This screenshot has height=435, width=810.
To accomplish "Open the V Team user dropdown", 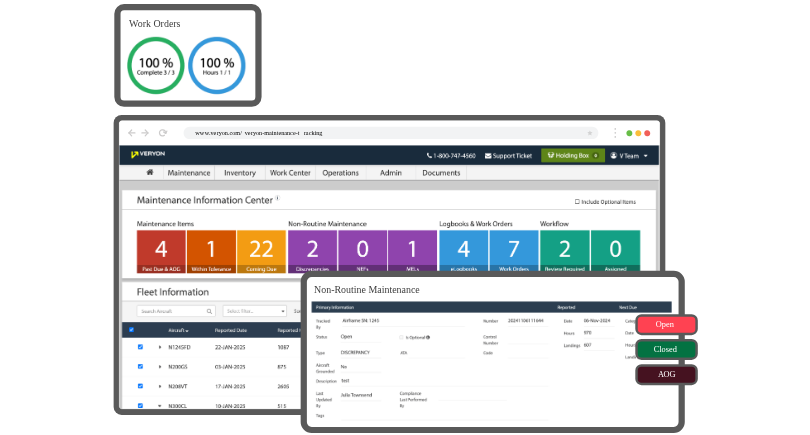I will pyautogui.click(x=629, y=156).
